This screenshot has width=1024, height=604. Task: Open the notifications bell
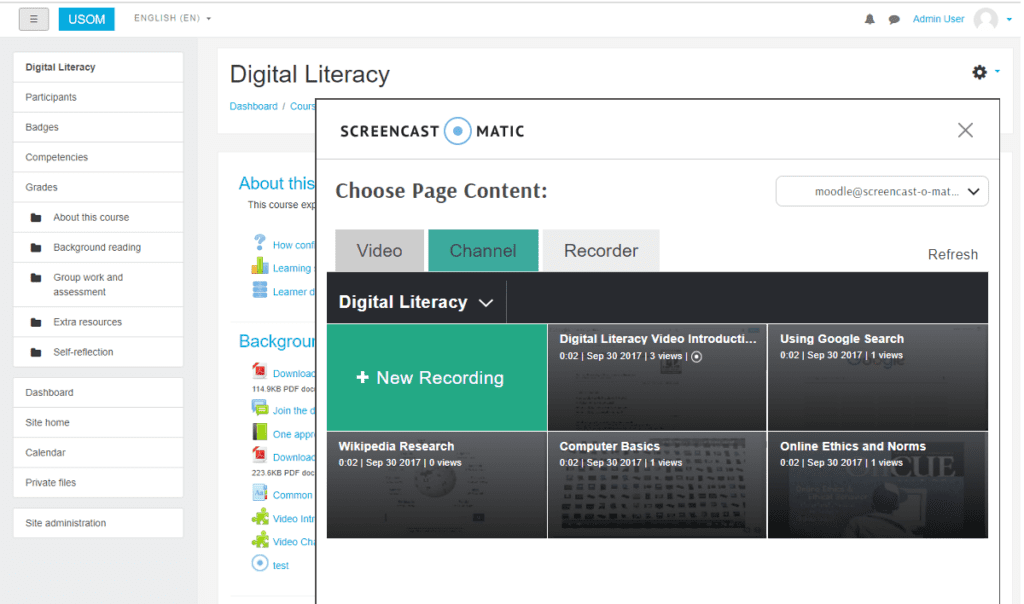[869, 19]
